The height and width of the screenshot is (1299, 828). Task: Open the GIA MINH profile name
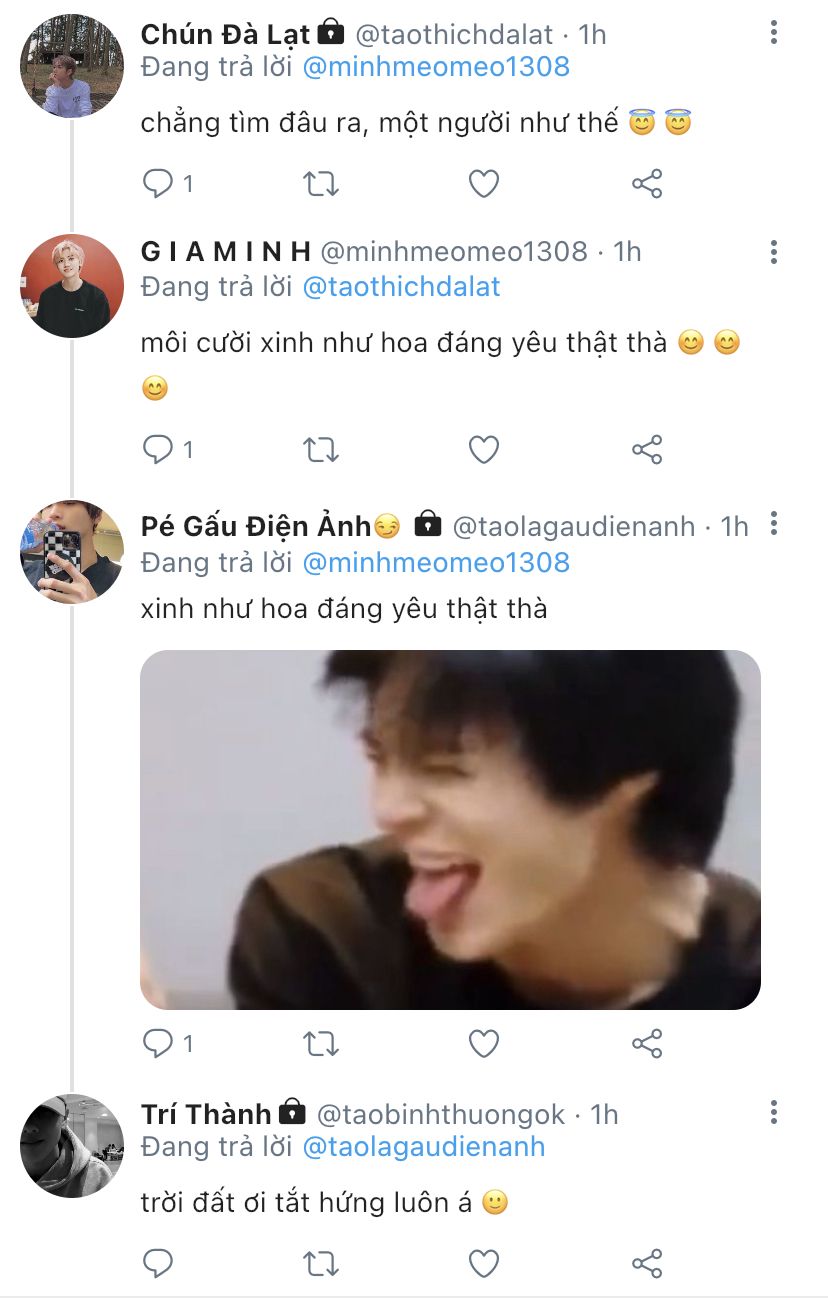click(x=226, y=251)
